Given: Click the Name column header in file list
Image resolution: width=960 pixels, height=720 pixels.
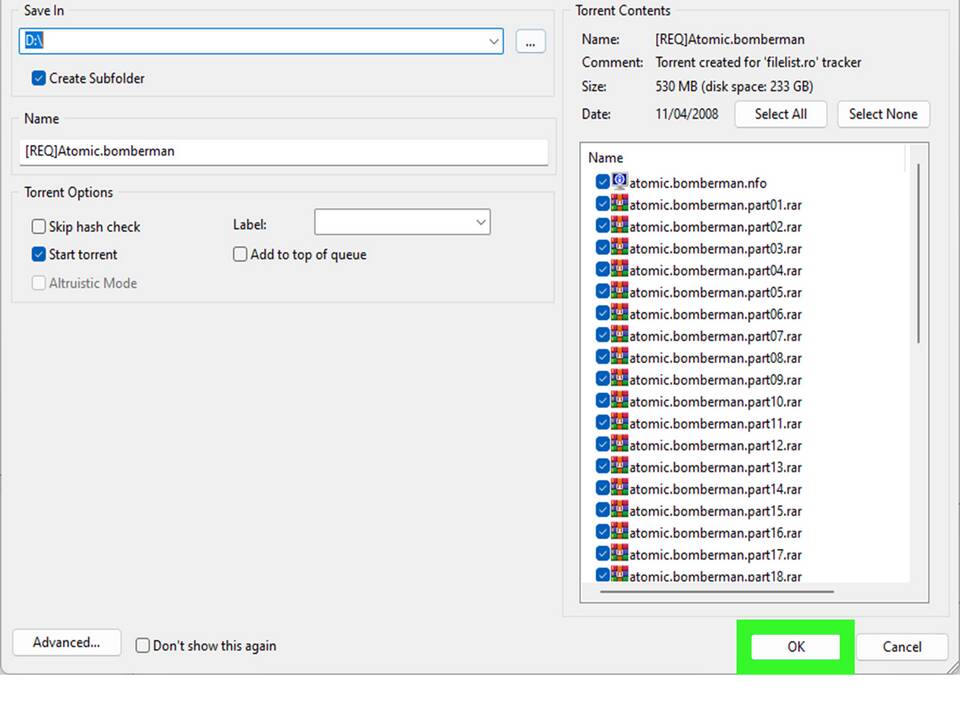Looking at the screenshot, I should pos(606,158).
